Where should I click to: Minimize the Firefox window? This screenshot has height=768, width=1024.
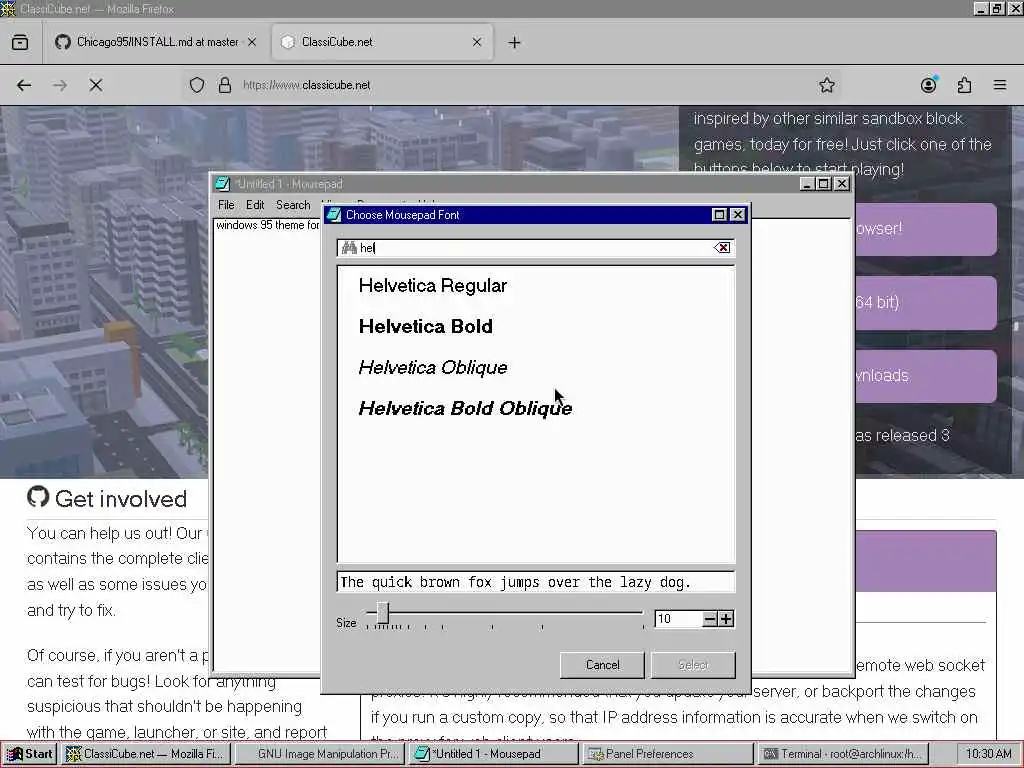pos(980,8)
